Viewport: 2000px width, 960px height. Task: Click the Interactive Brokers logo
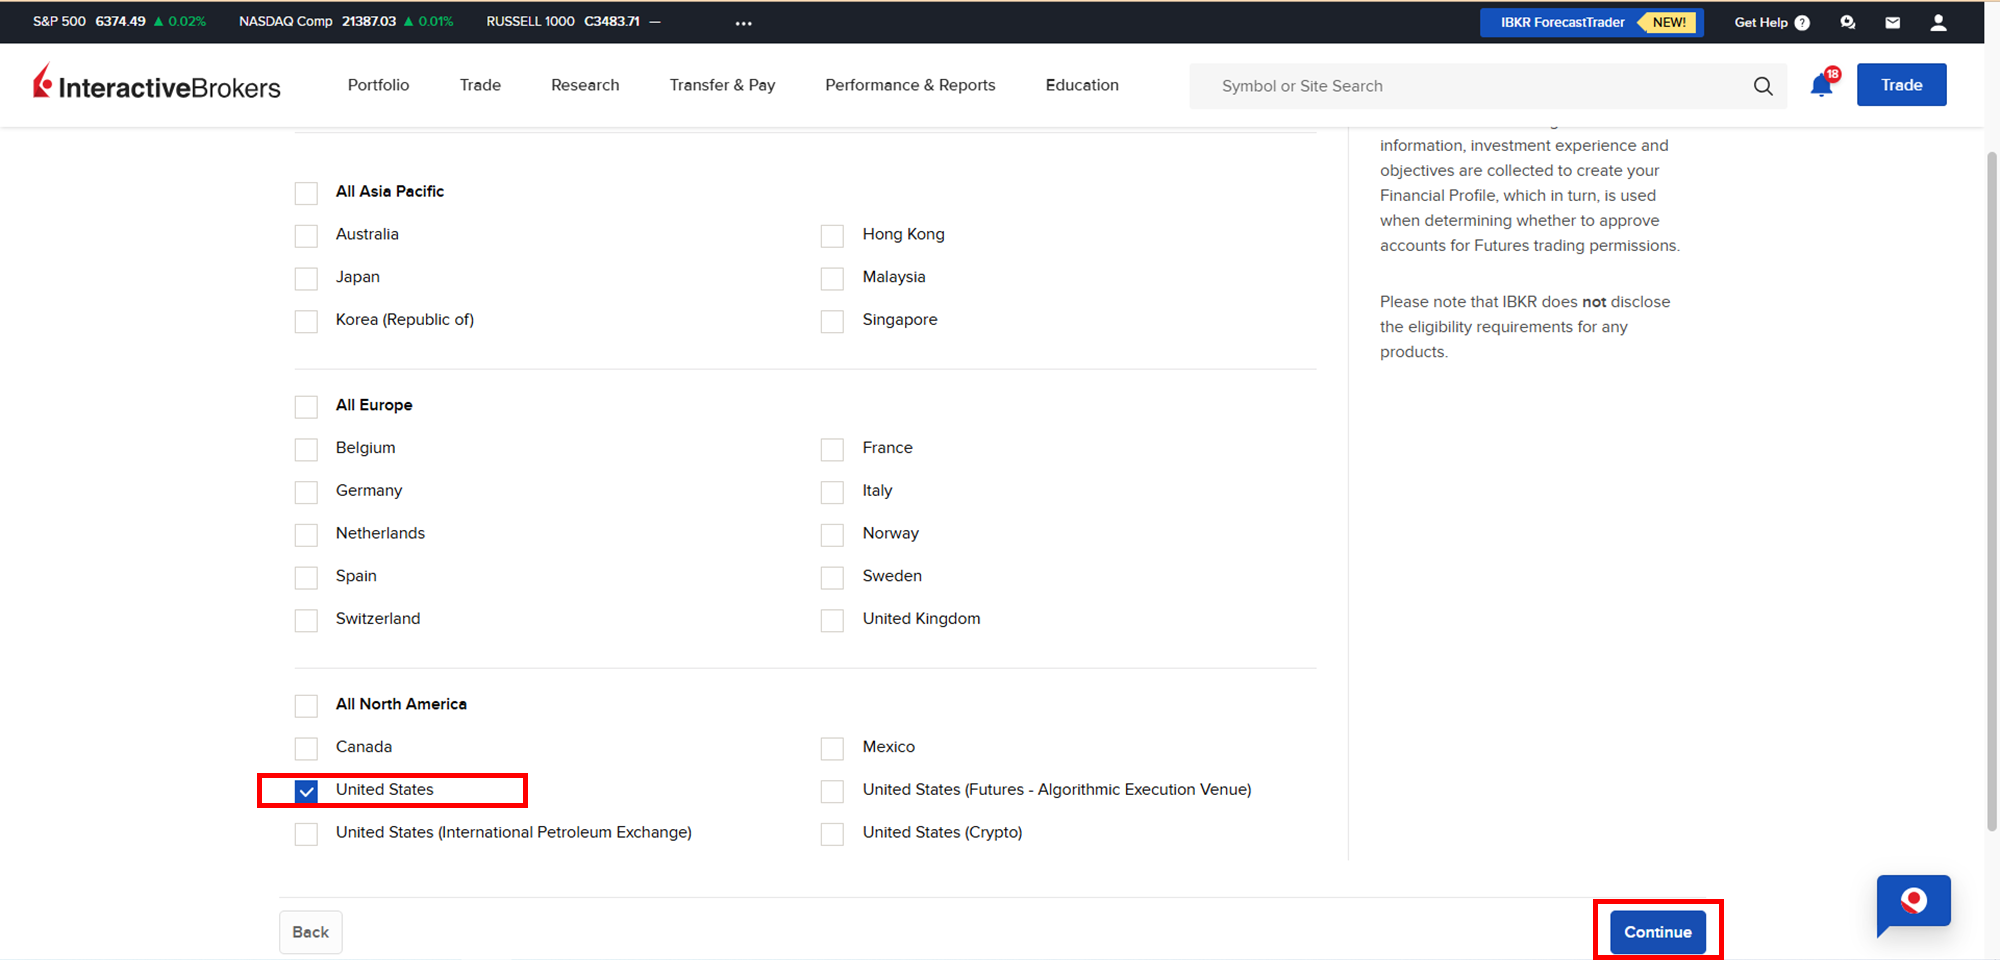point(157,85)
